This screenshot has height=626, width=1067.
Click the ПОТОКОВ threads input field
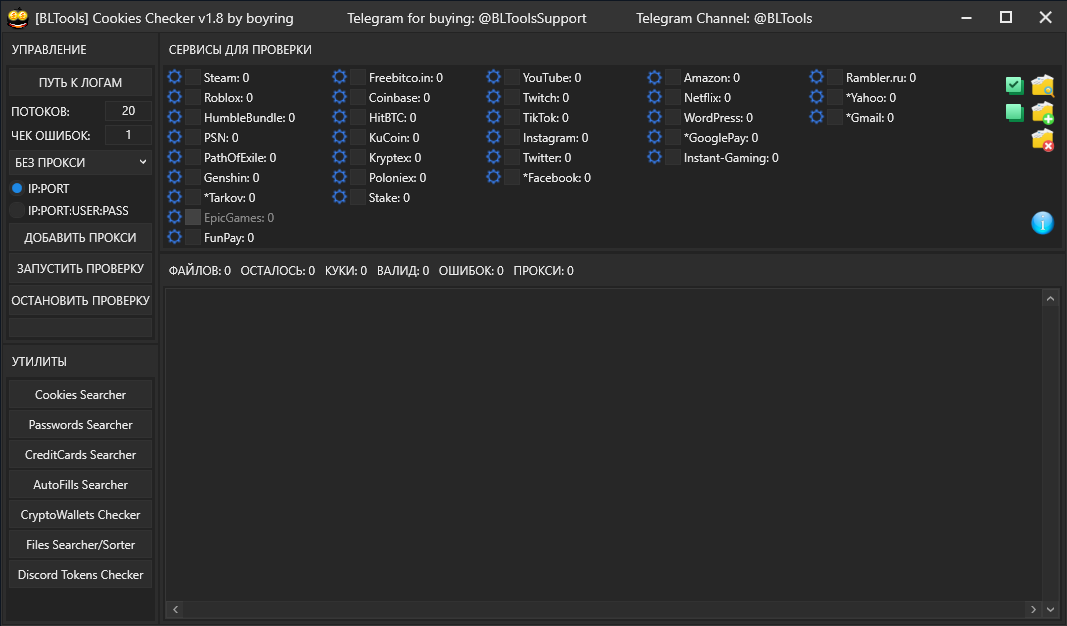tap(128, 111)
